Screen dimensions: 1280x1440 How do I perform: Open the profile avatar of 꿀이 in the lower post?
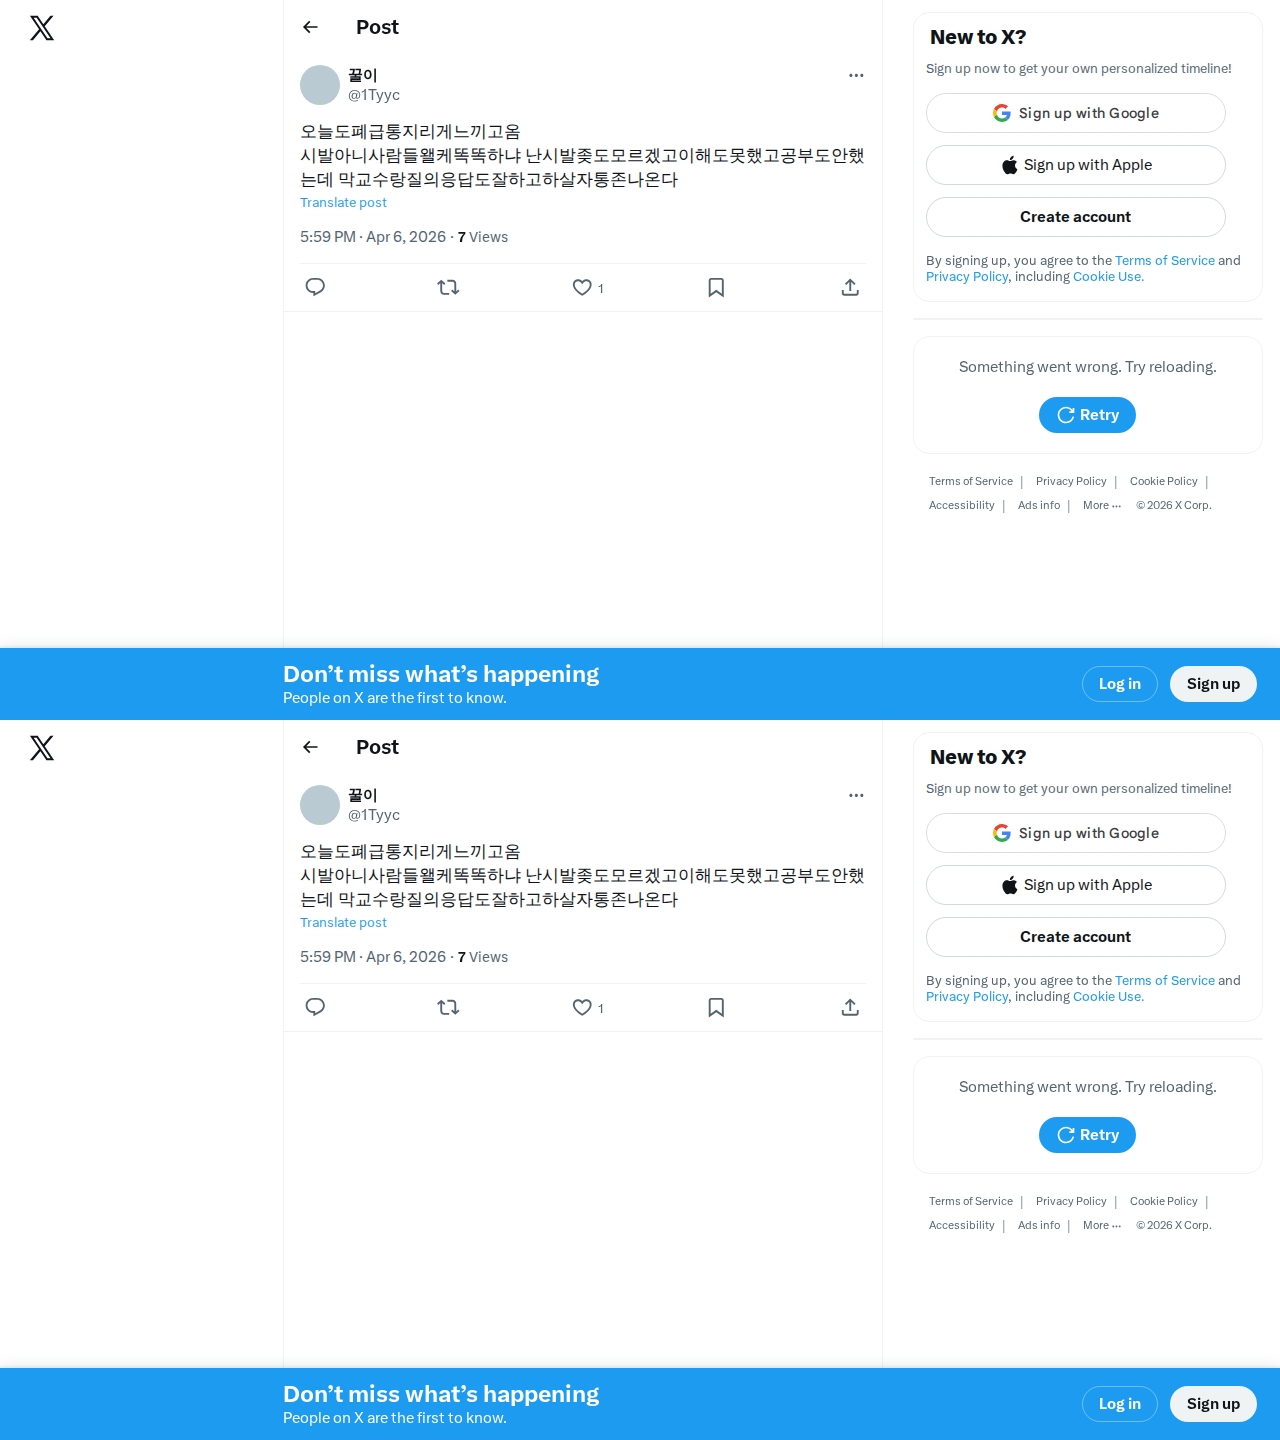point(320,805)
